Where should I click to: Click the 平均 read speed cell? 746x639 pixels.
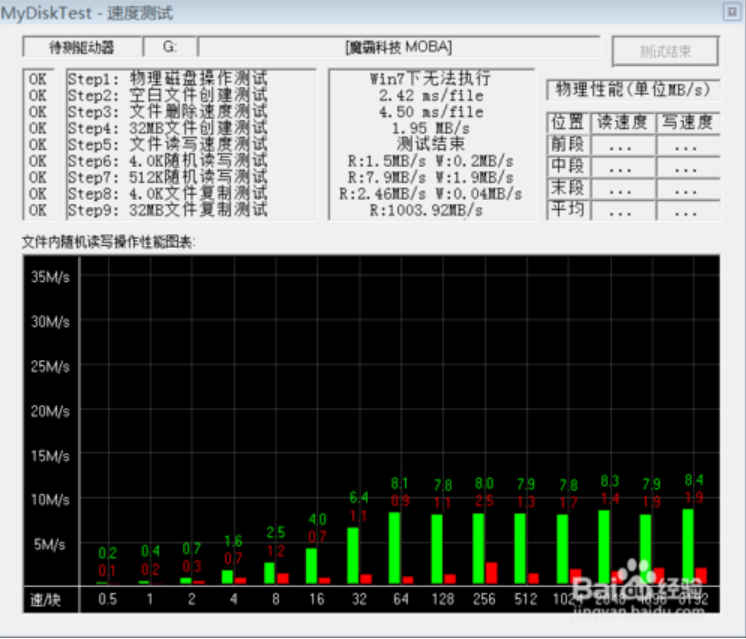[x=620, y=211]
